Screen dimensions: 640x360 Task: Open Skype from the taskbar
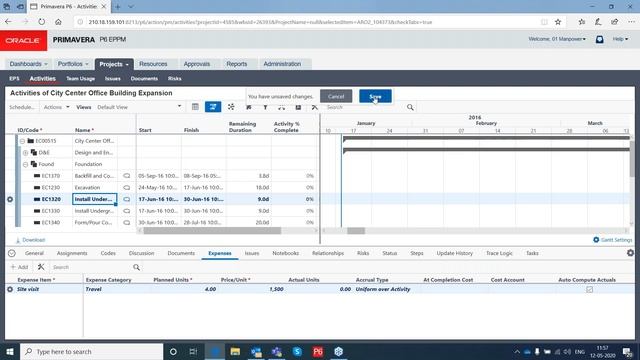coord(297,351)
